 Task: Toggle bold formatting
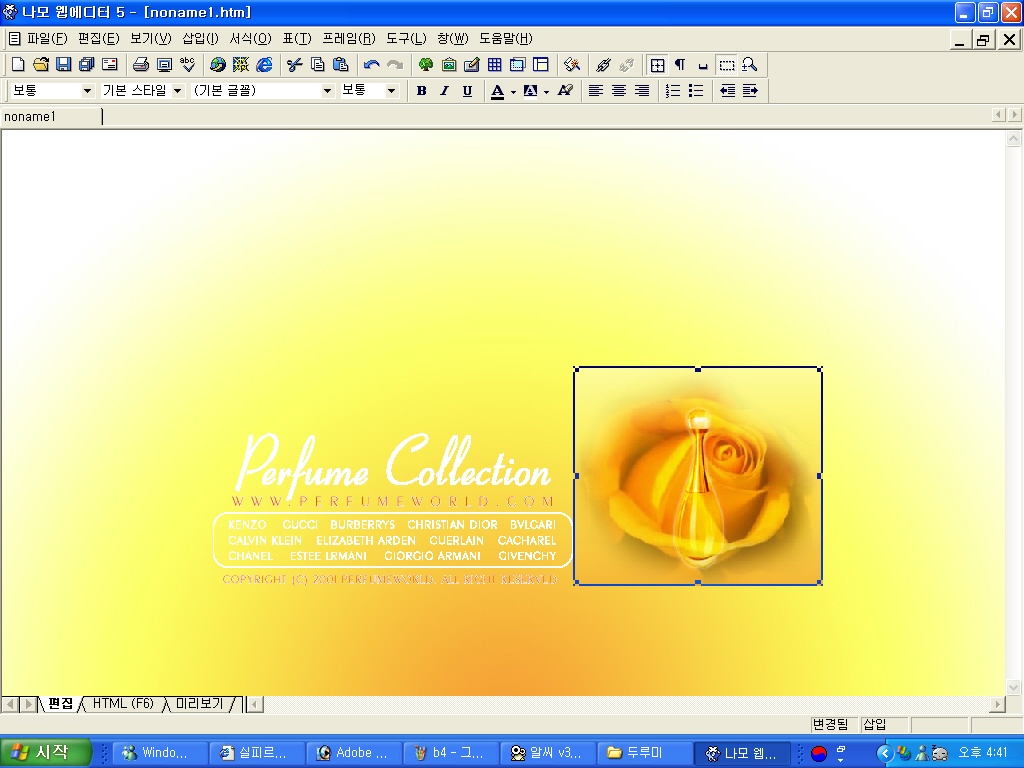[x=421, y=91]
